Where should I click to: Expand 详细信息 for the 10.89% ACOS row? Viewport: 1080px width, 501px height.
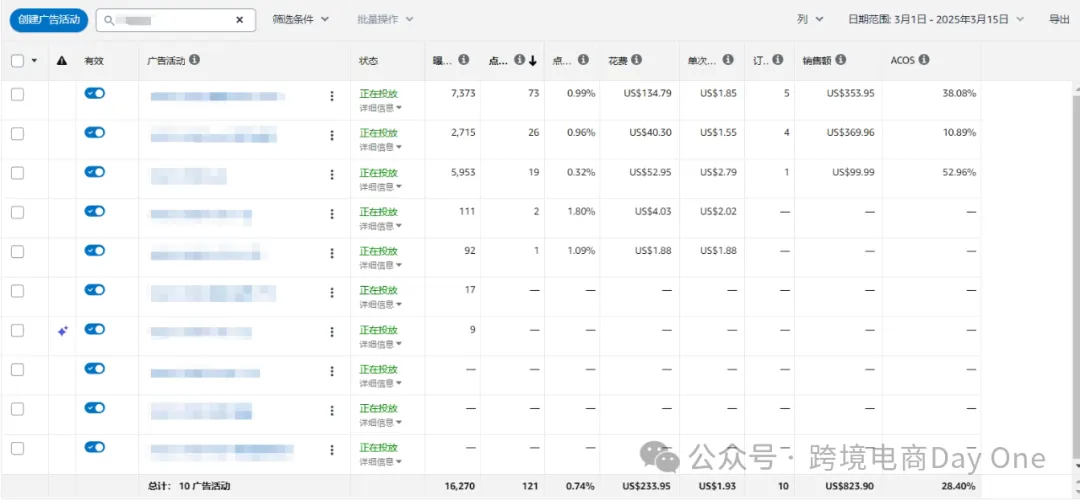(x=380, y=147)
